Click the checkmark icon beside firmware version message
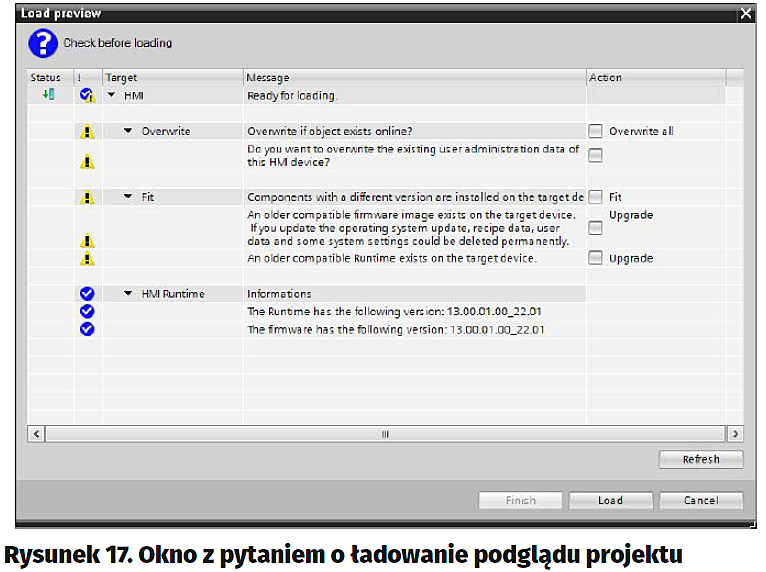The image size is (766, 572). pos(87,329)
